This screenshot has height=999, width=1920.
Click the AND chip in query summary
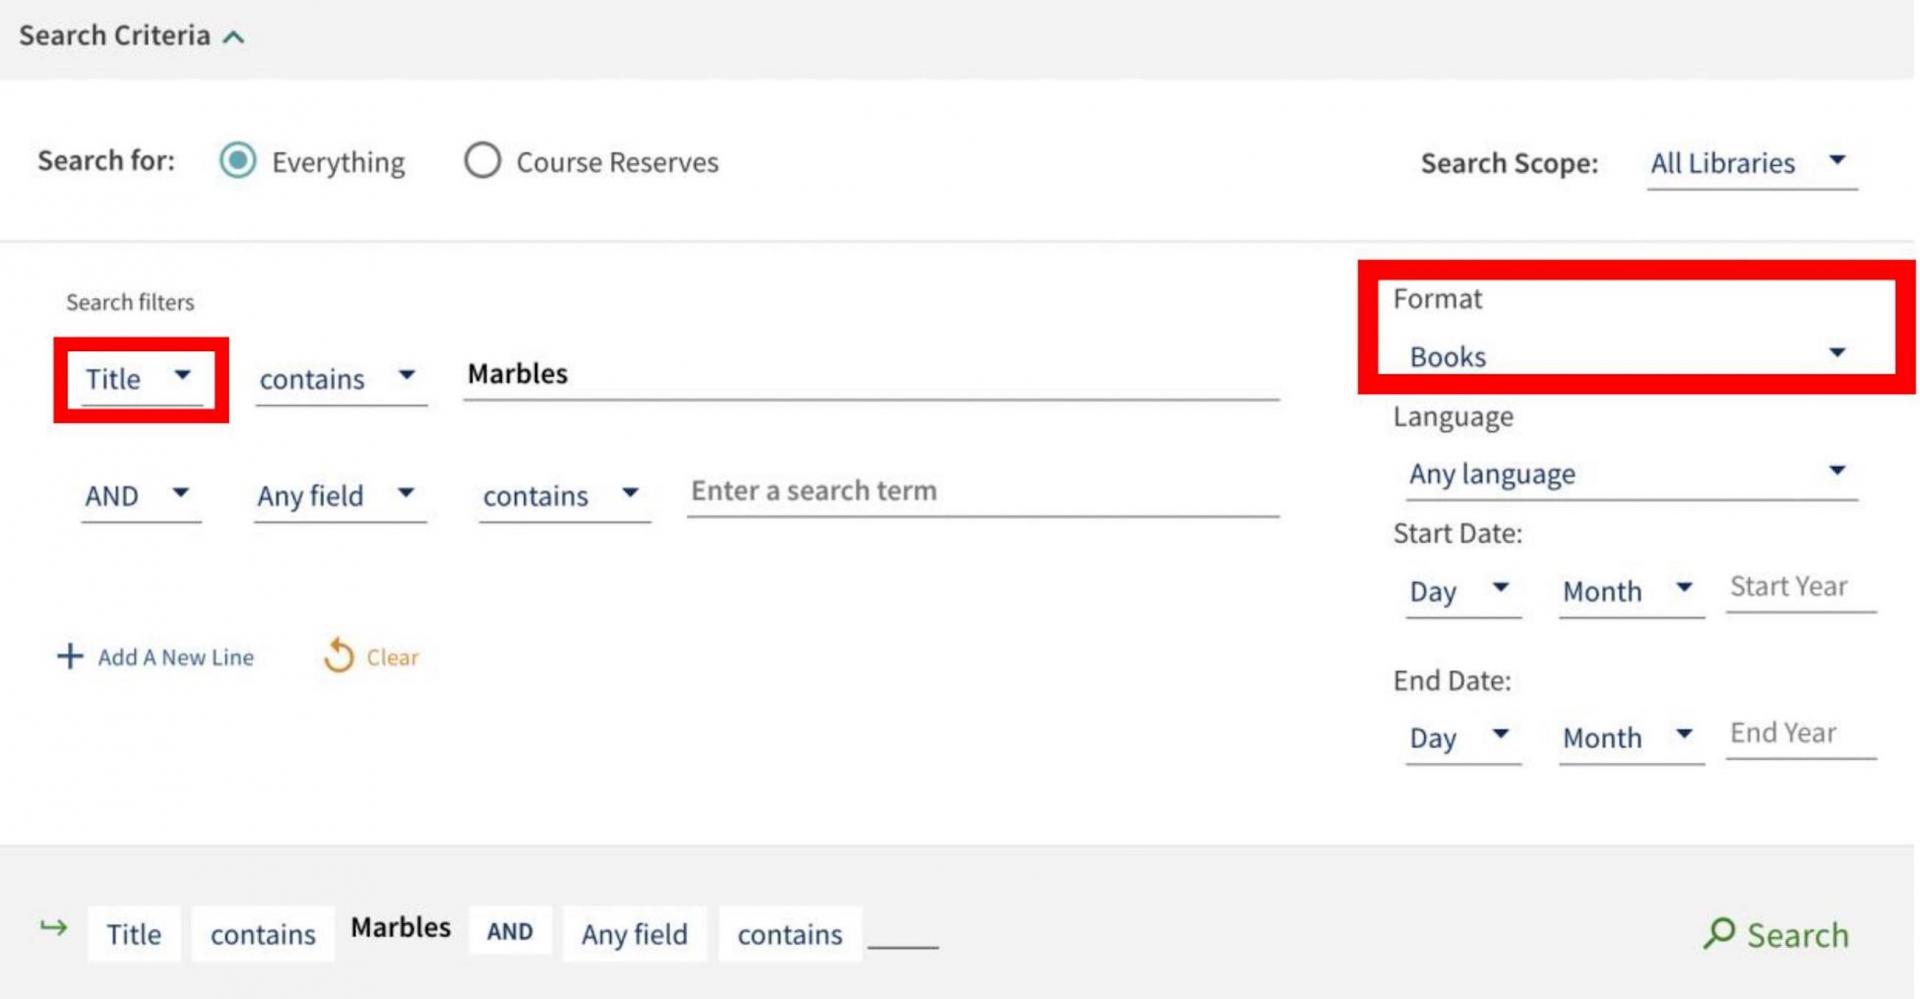(510, 931)
